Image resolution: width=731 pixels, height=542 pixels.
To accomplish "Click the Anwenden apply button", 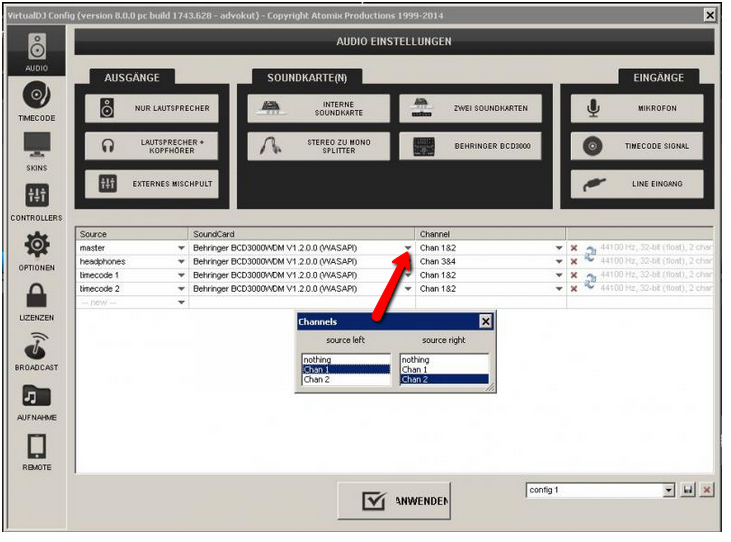I will pos(394,501).
